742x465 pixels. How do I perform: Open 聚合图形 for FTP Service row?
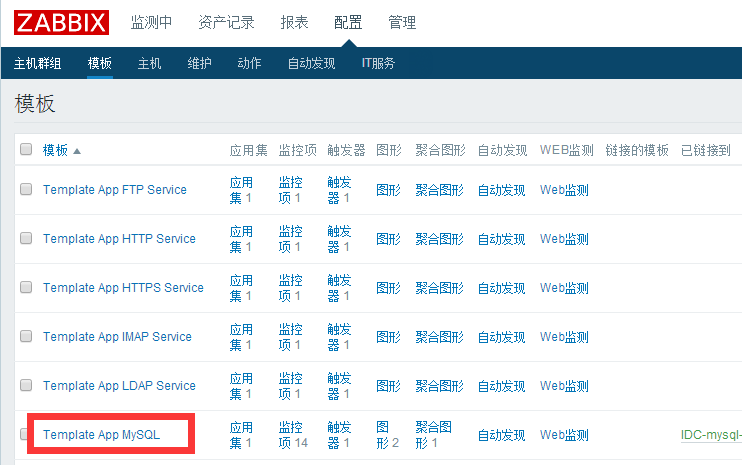(440, 190)
